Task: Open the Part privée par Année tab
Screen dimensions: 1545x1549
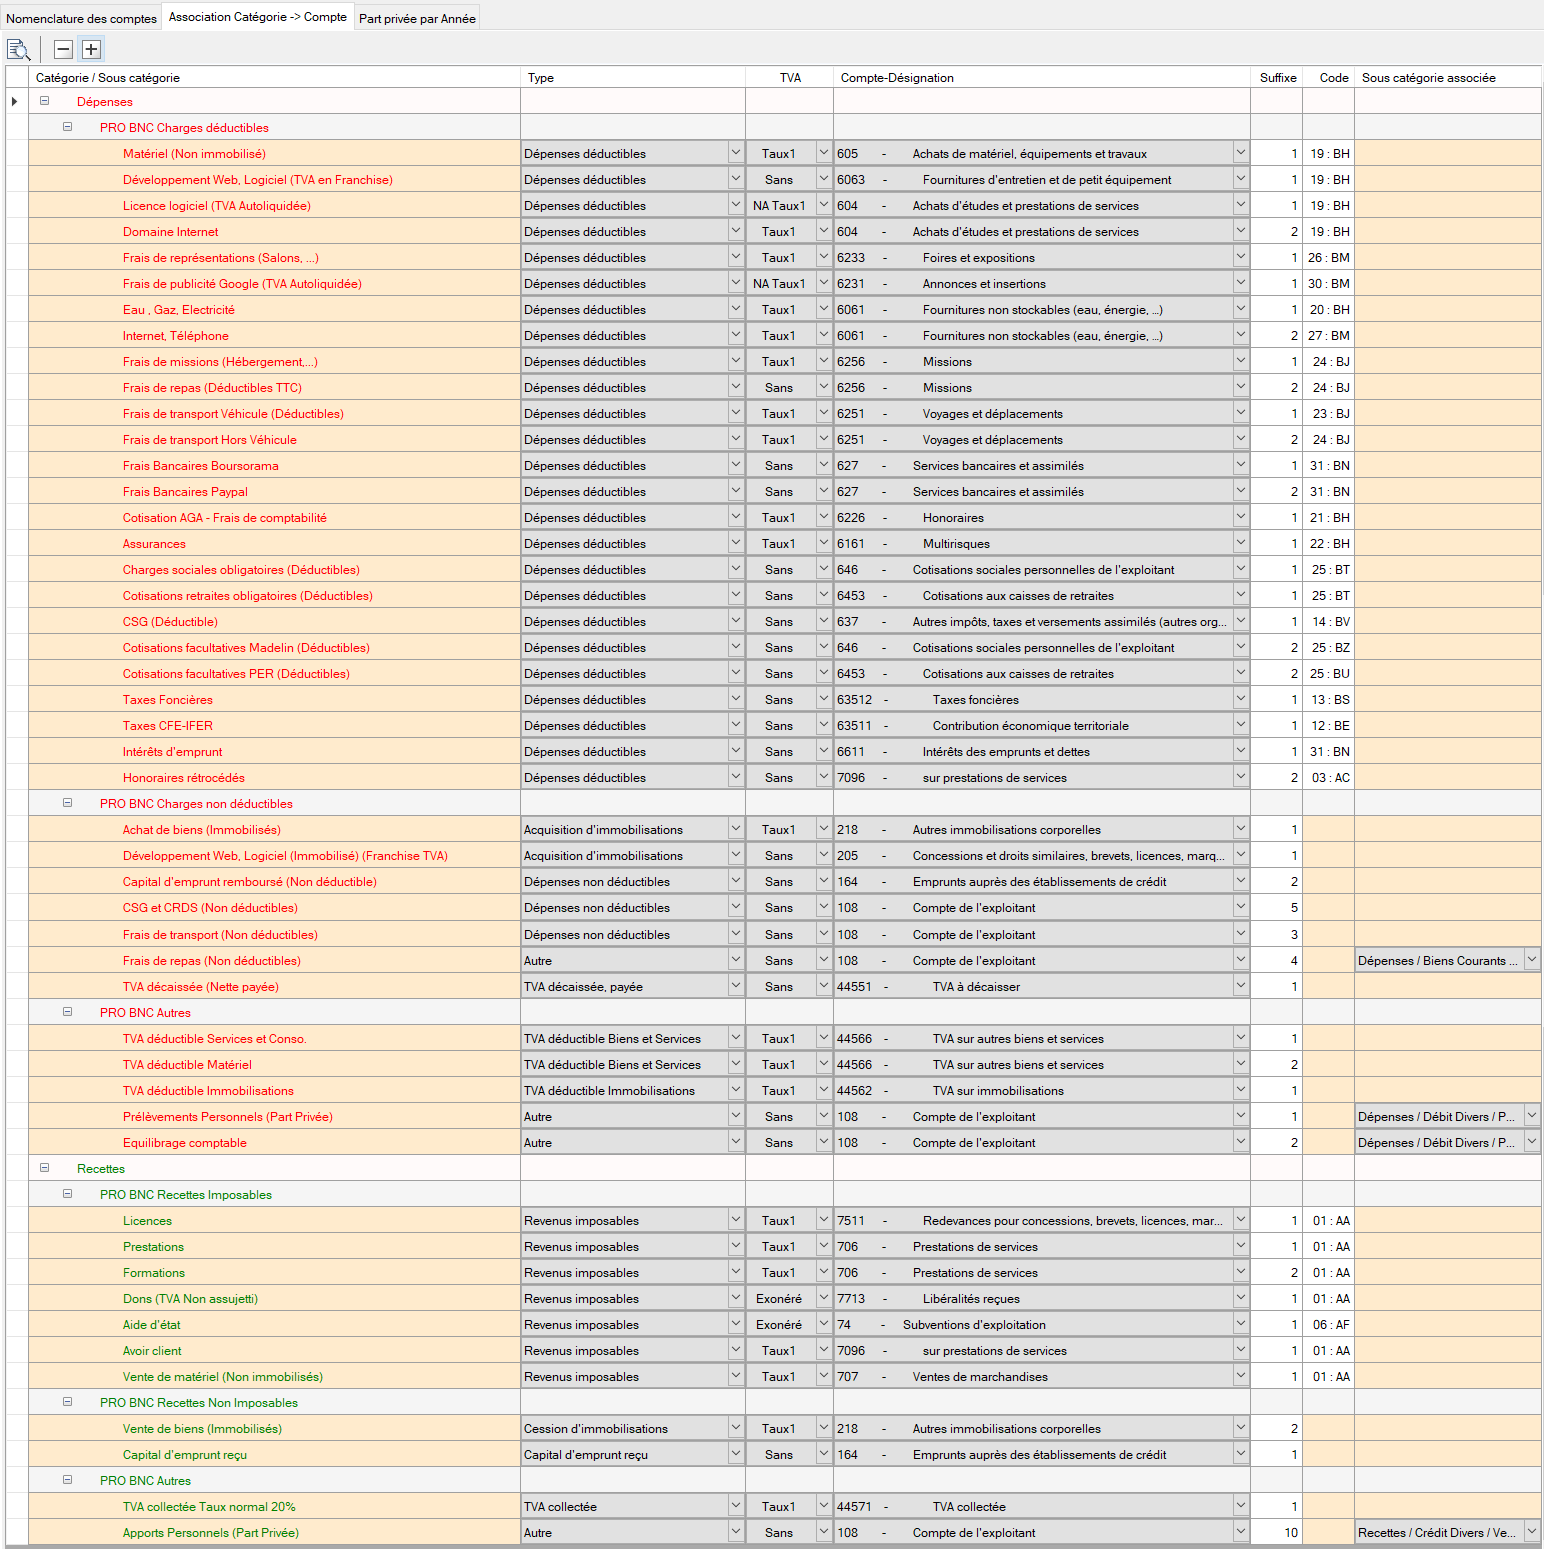Action: tap(417, 18)
